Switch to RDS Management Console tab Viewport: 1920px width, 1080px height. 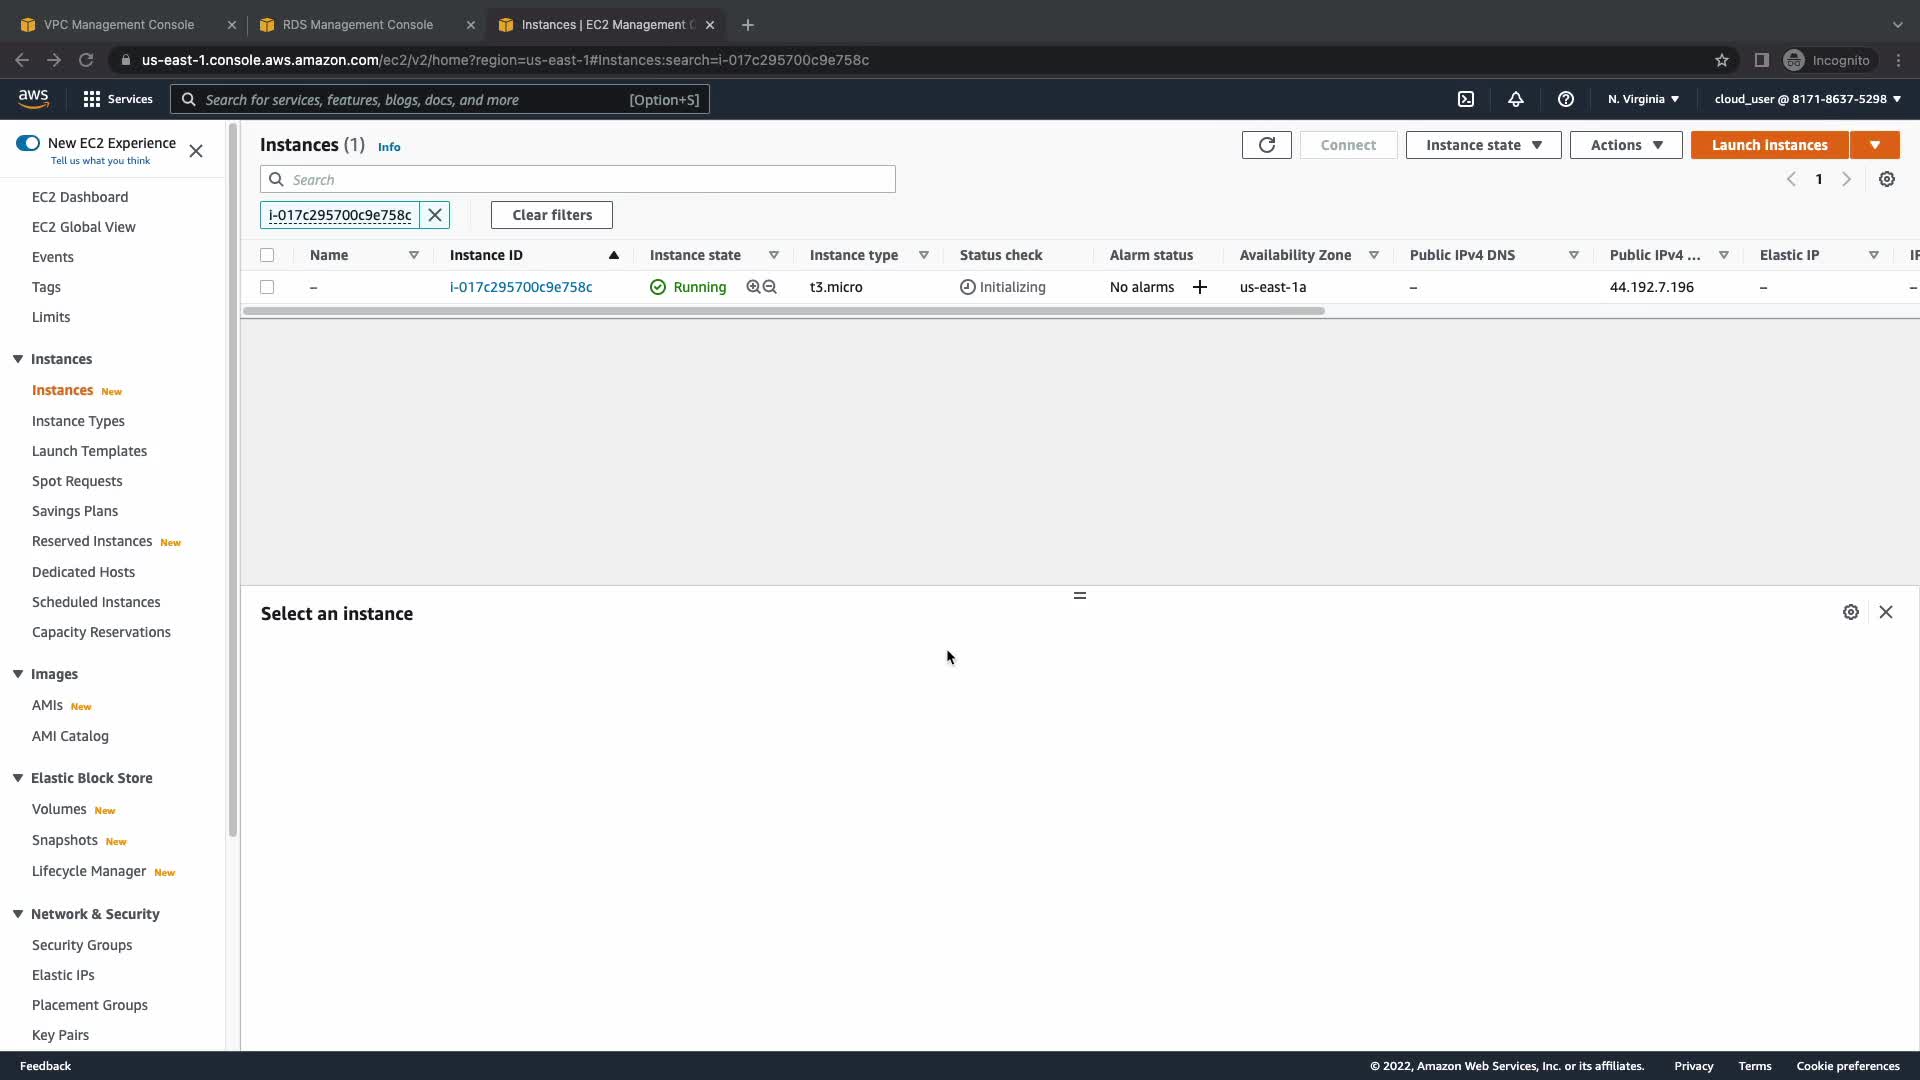(357, 24)
